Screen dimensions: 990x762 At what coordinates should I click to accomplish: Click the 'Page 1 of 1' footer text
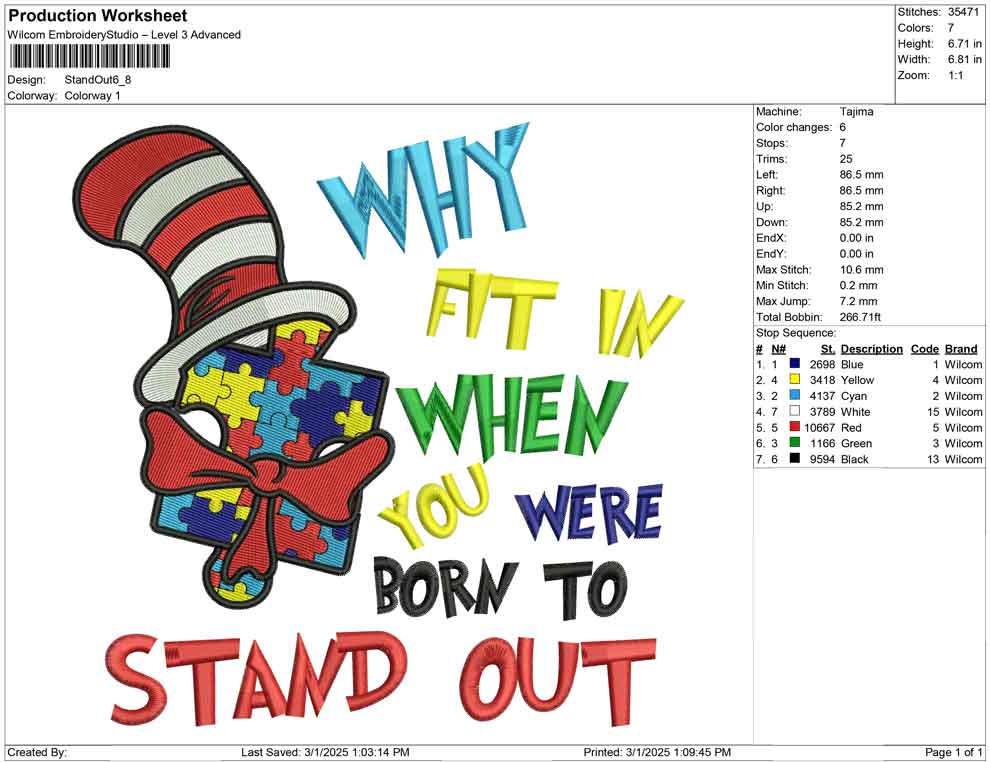(953, 752)
